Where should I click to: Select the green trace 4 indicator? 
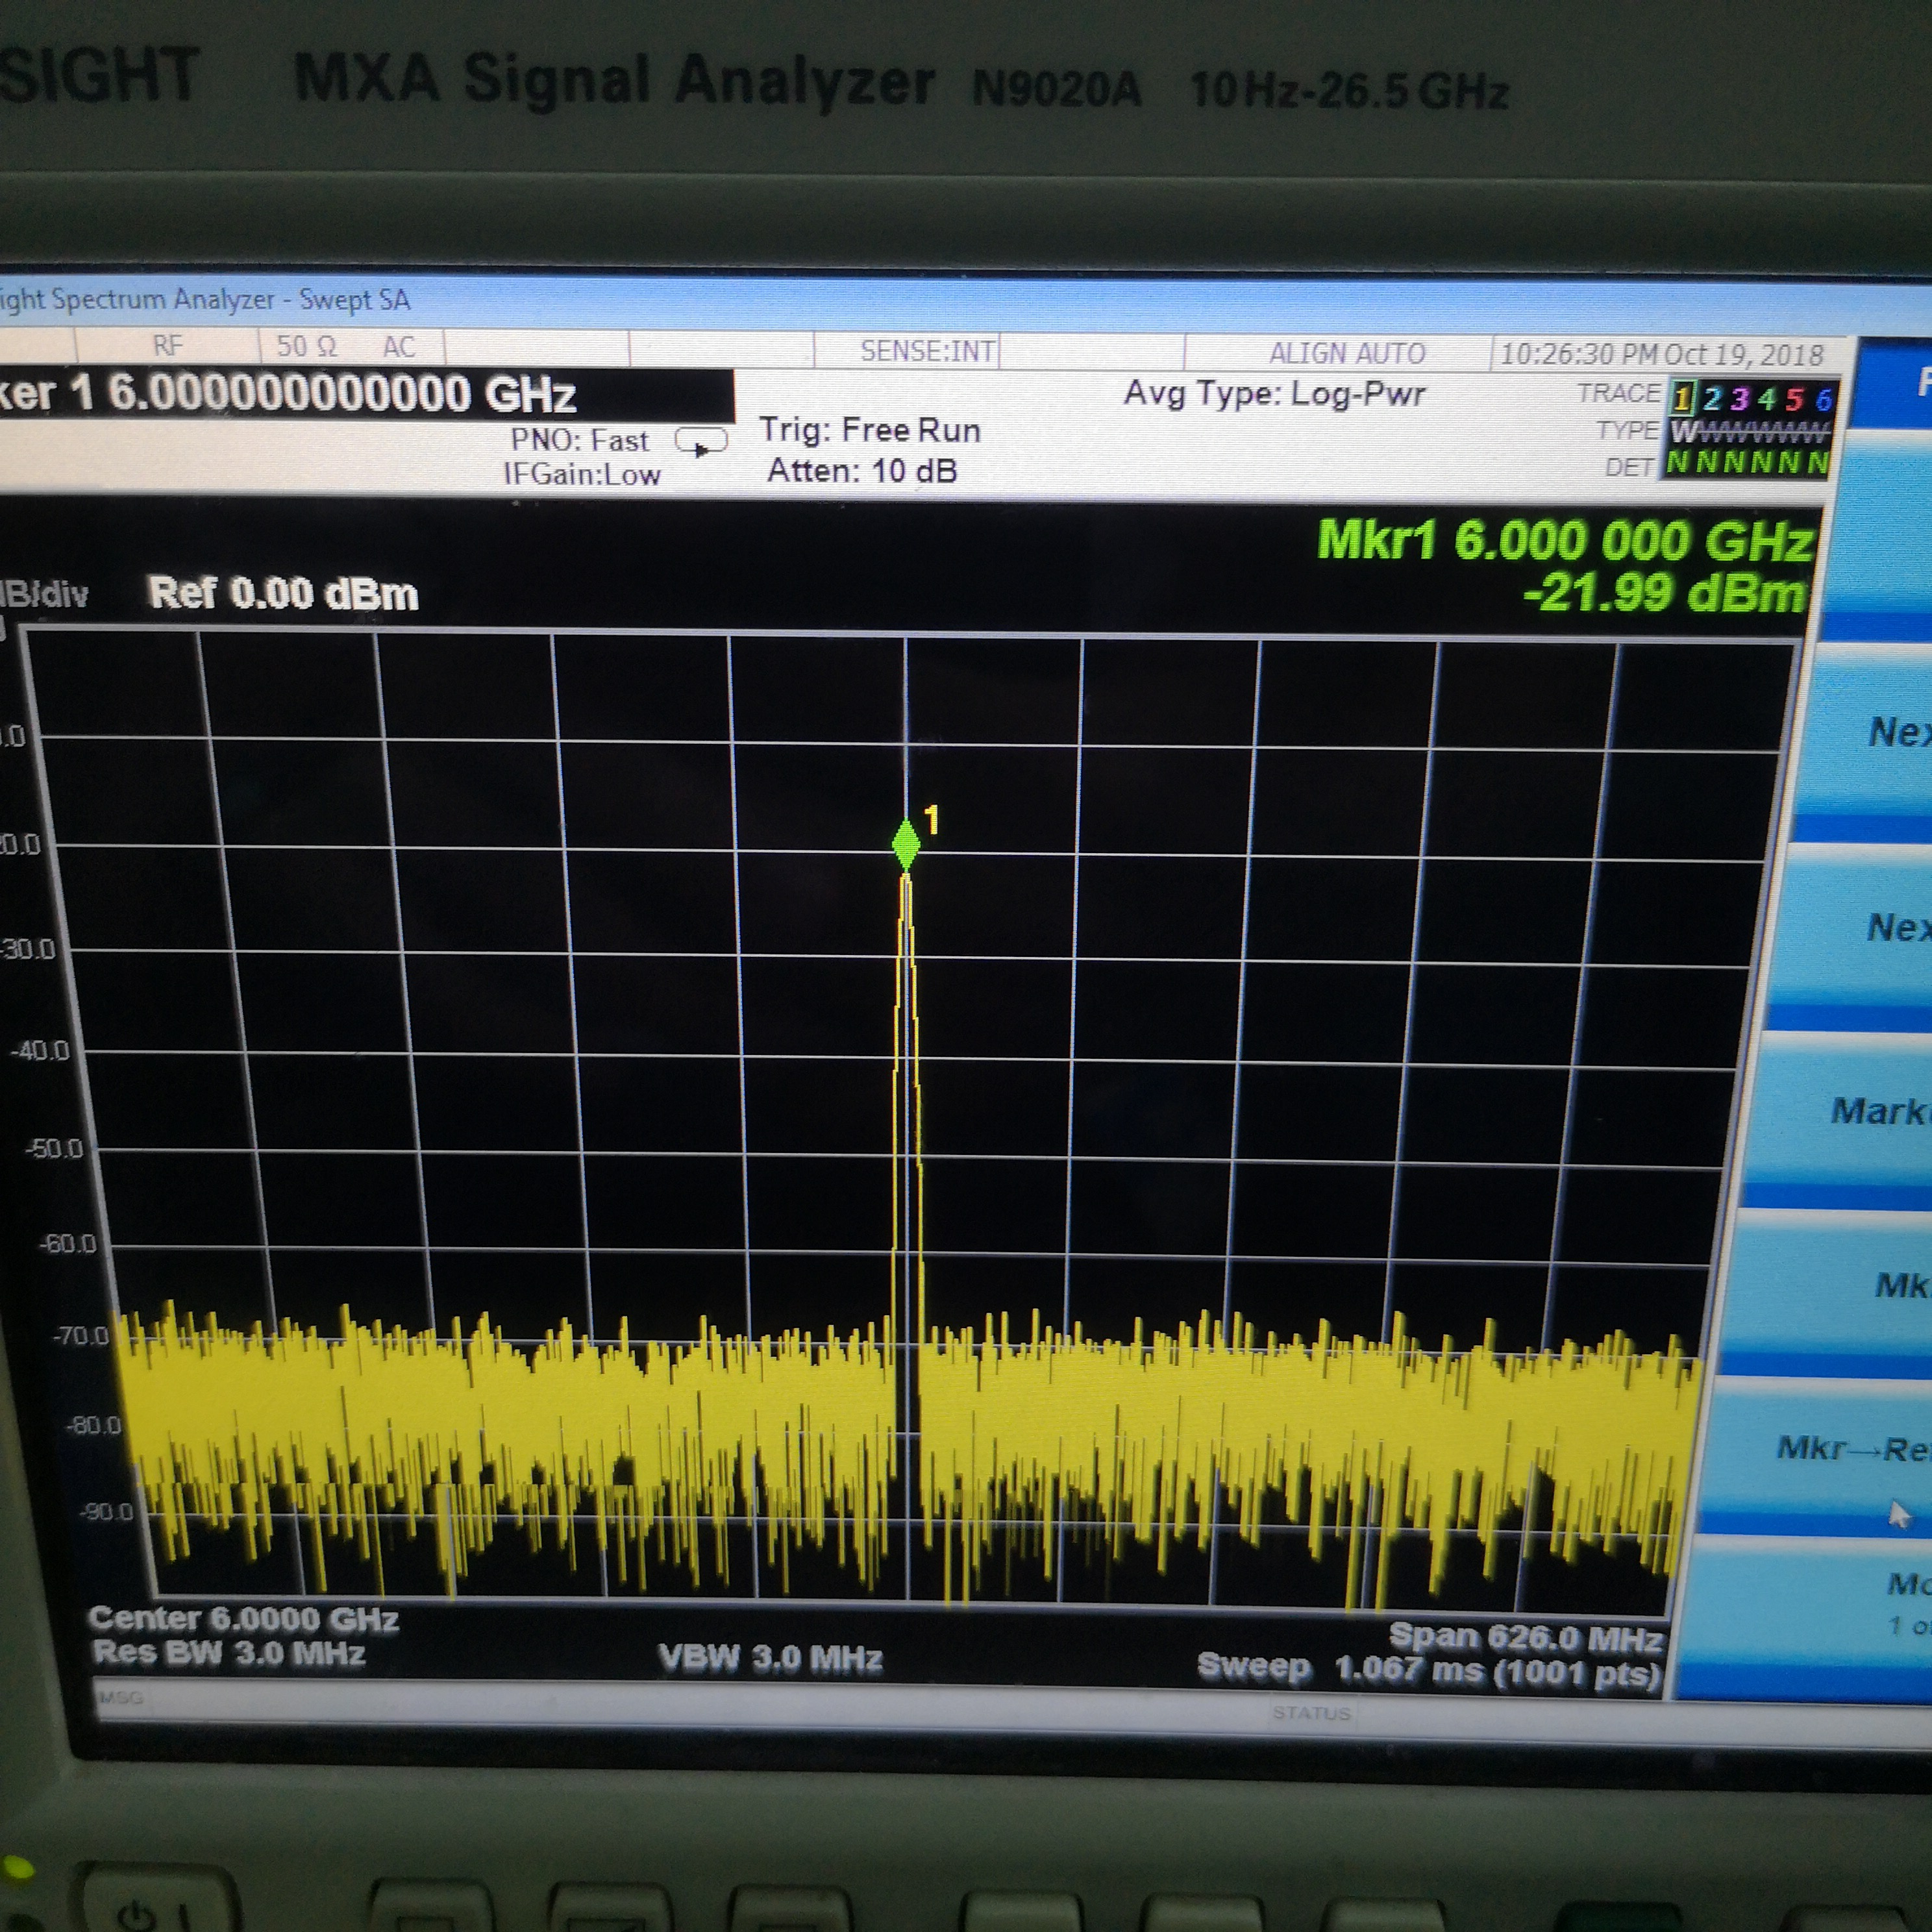(x=1767, y=400)
